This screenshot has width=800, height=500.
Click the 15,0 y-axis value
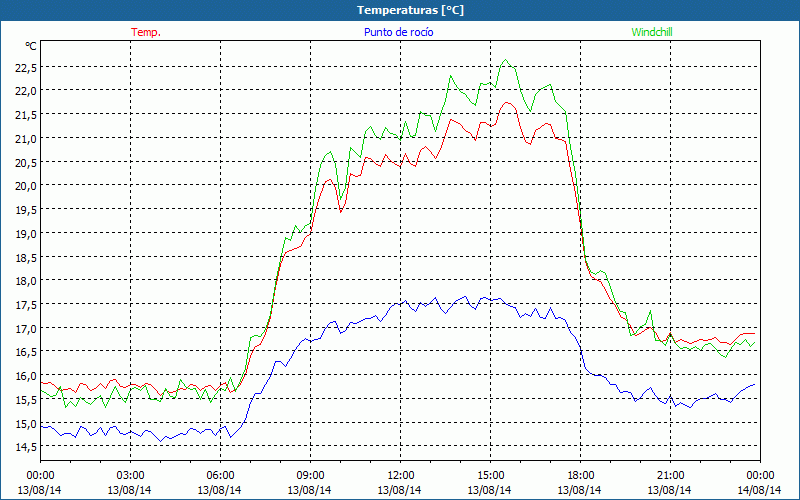[27, 423]
